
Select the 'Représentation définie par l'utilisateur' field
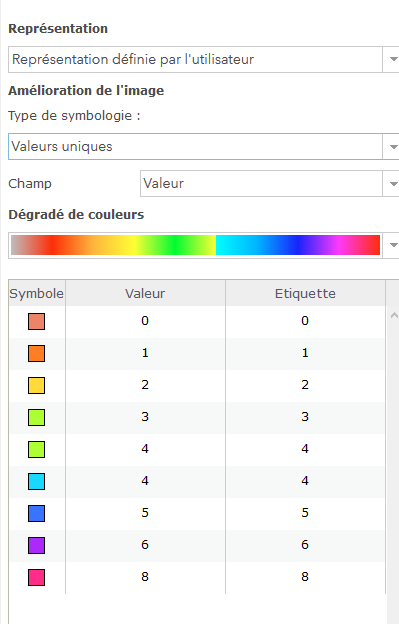coord(195,59)
